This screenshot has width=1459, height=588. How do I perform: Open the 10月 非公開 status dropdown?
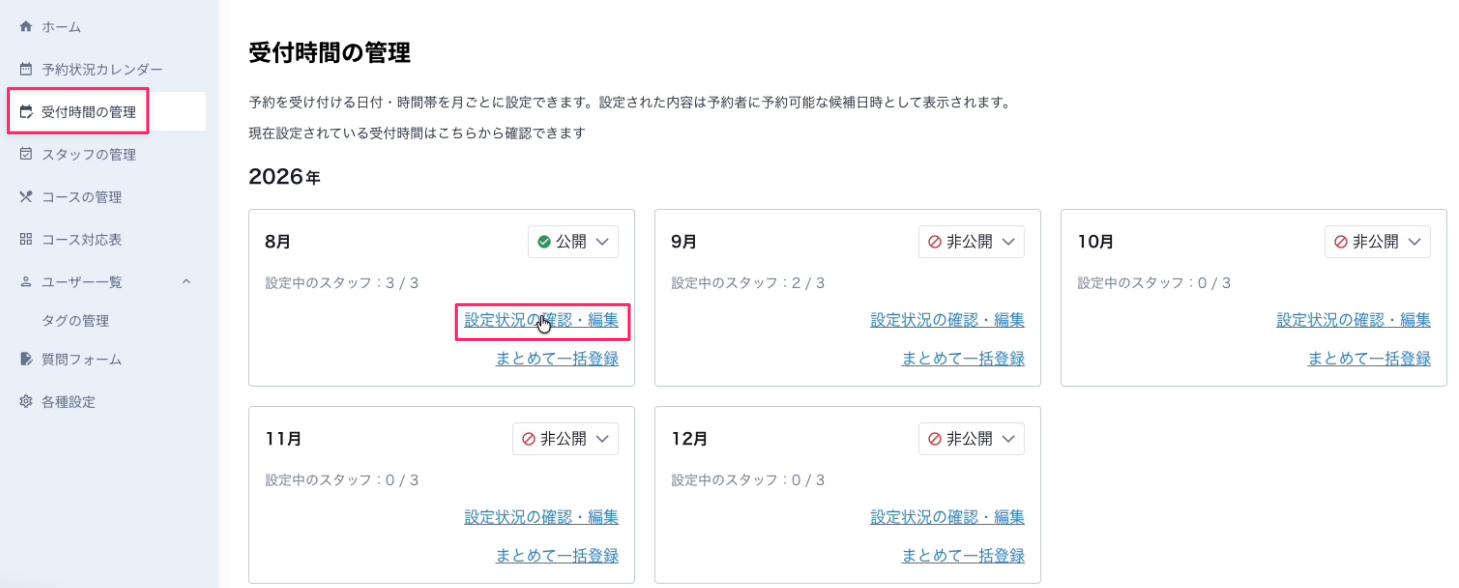(x=1377, y=242)
